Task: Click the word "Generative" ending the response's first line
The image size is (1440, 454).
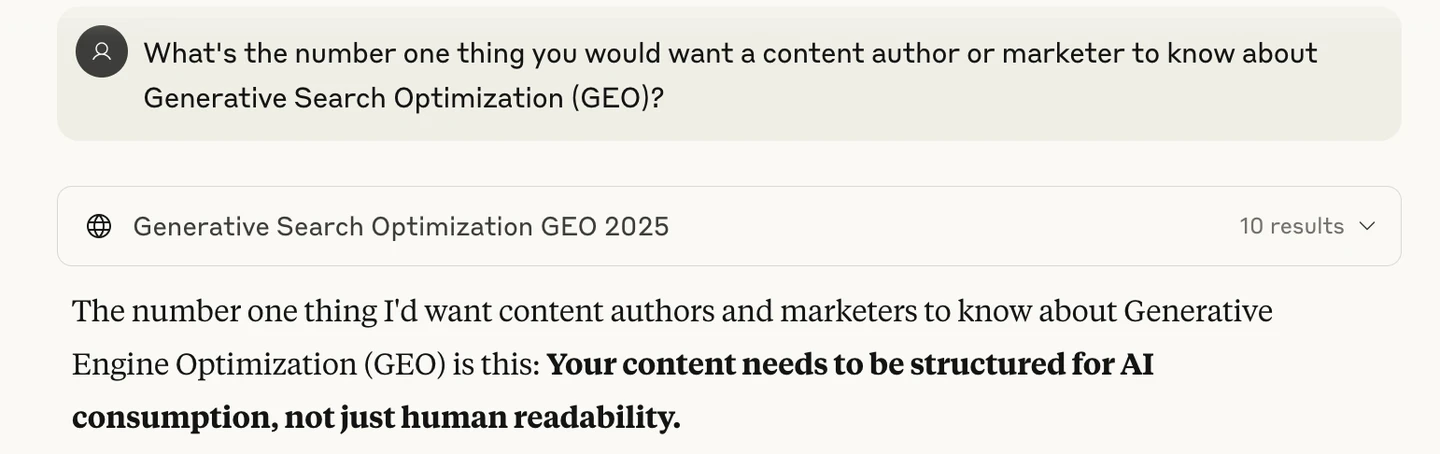Action: (x=1197, y=311)
